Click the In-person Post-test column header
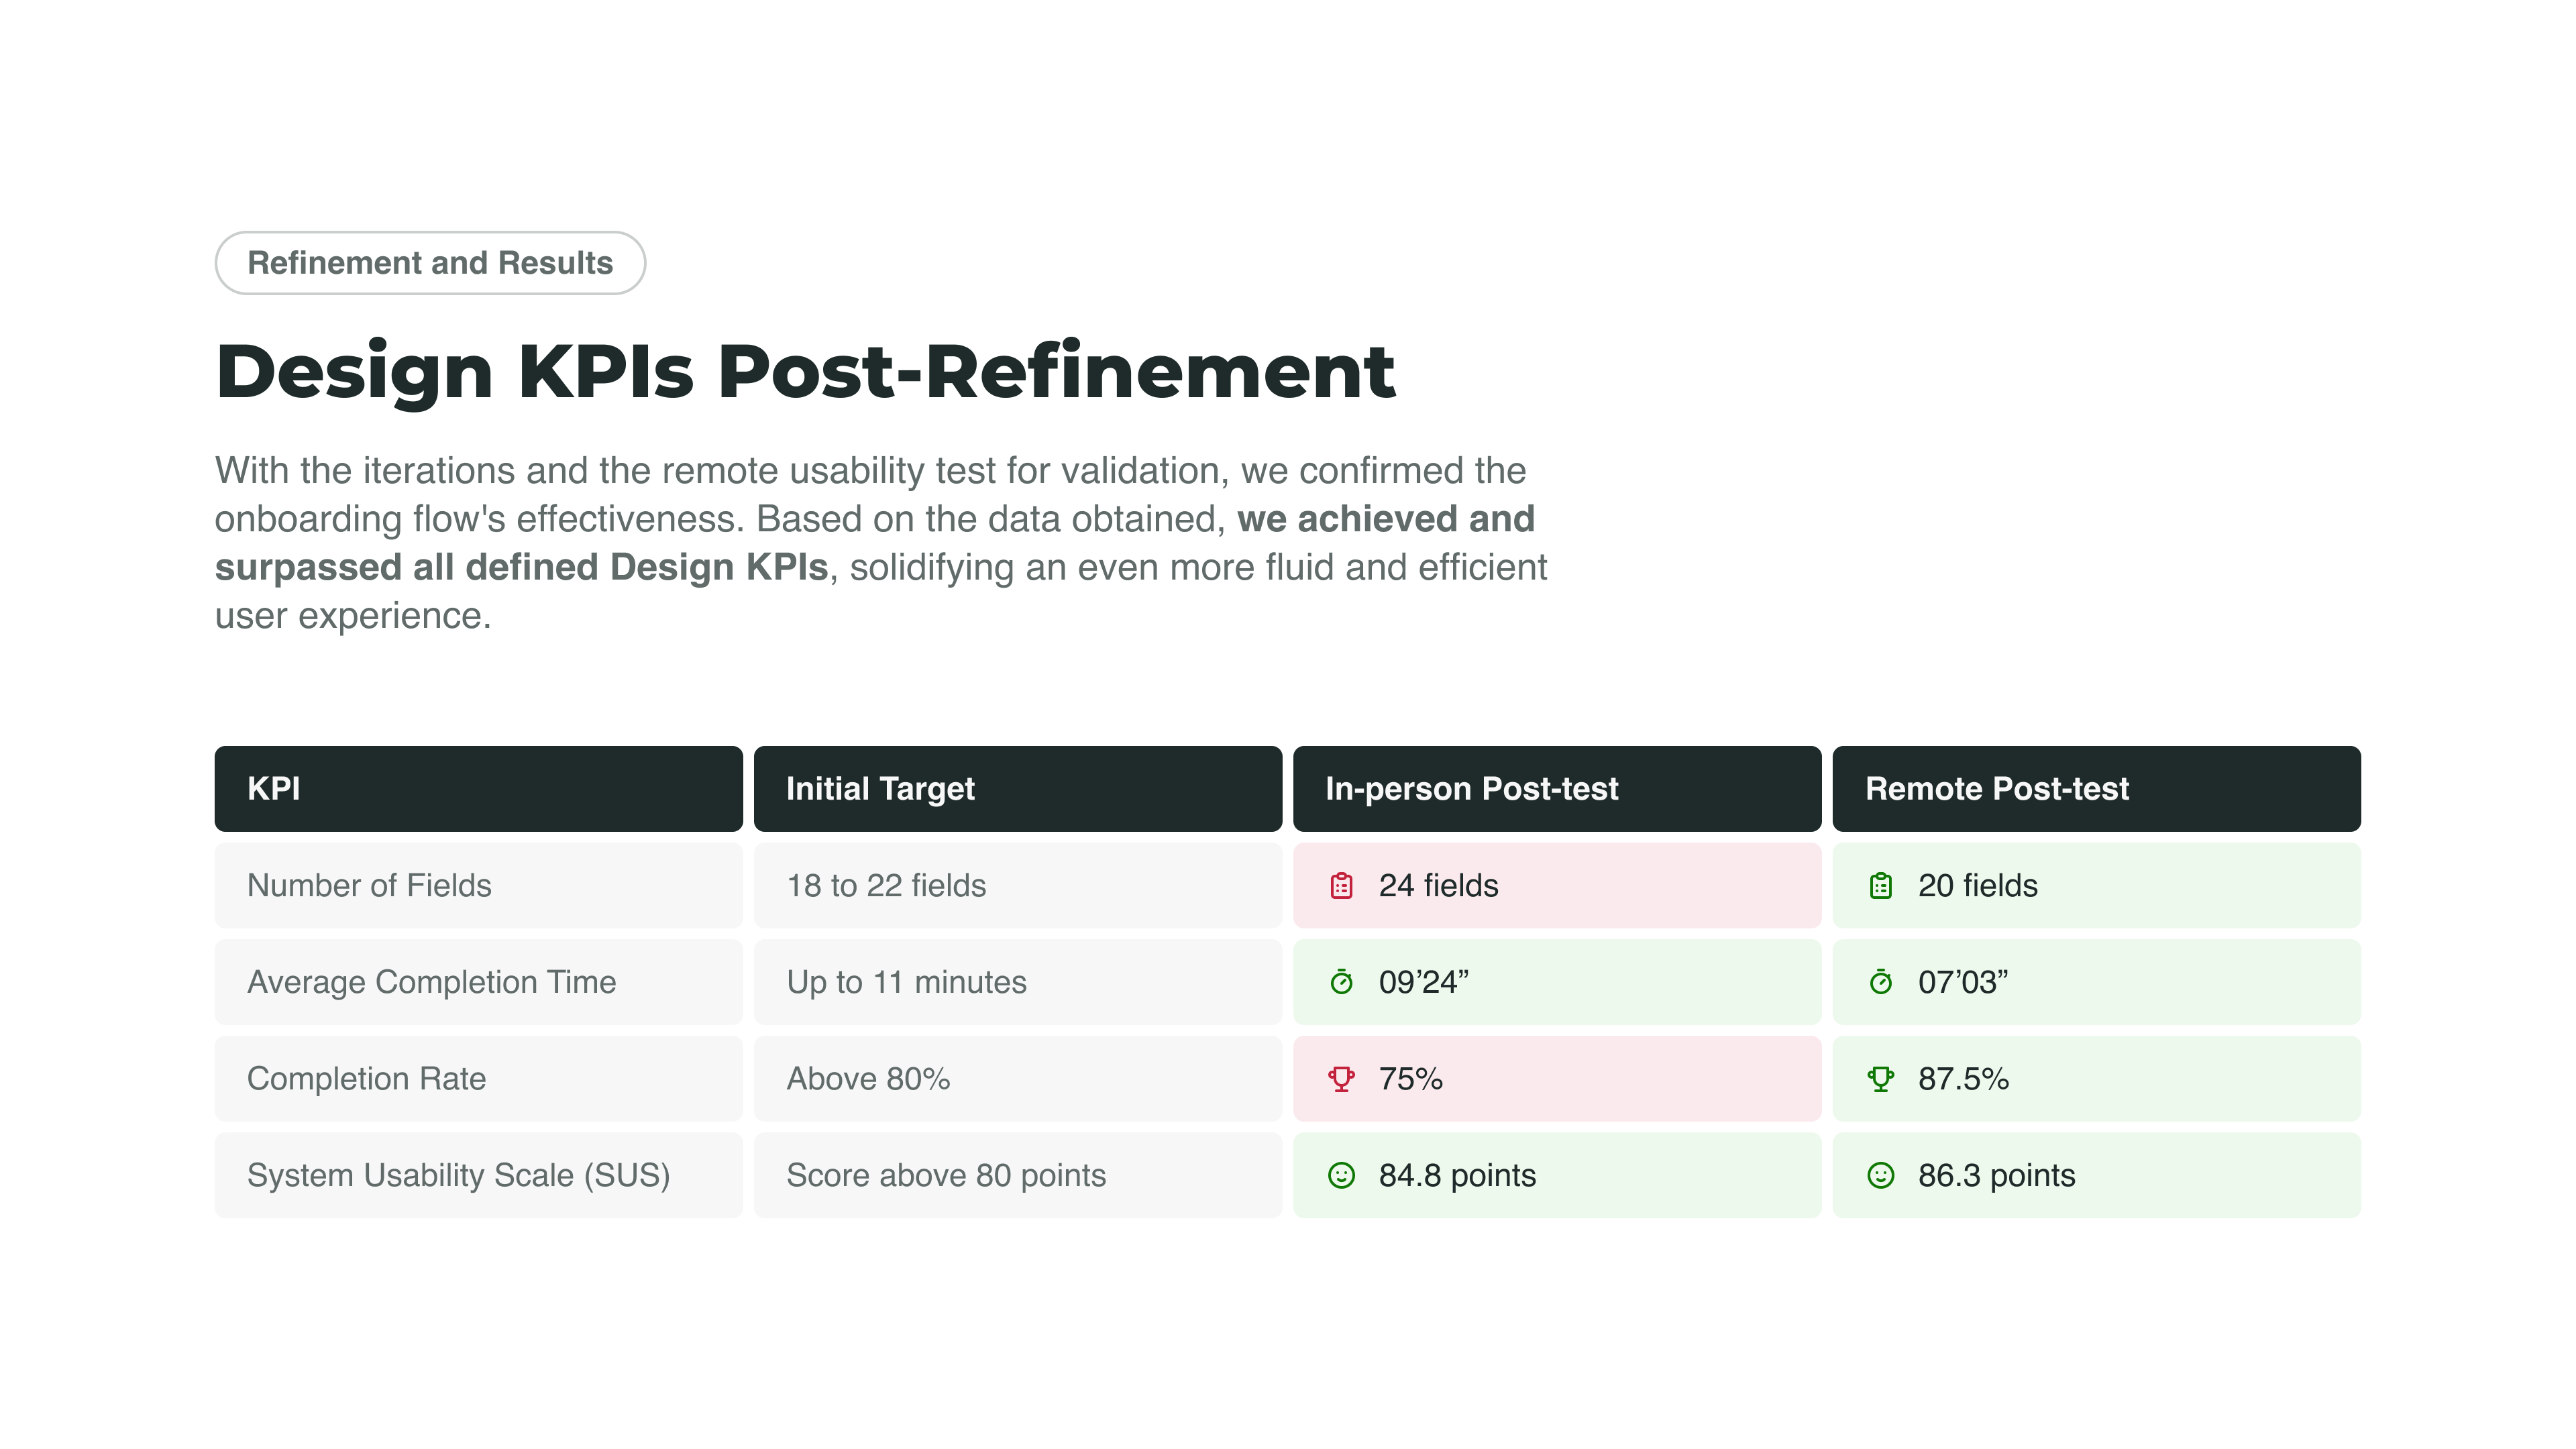Screen dimensions: 2576x1449 coord(1556,789)
